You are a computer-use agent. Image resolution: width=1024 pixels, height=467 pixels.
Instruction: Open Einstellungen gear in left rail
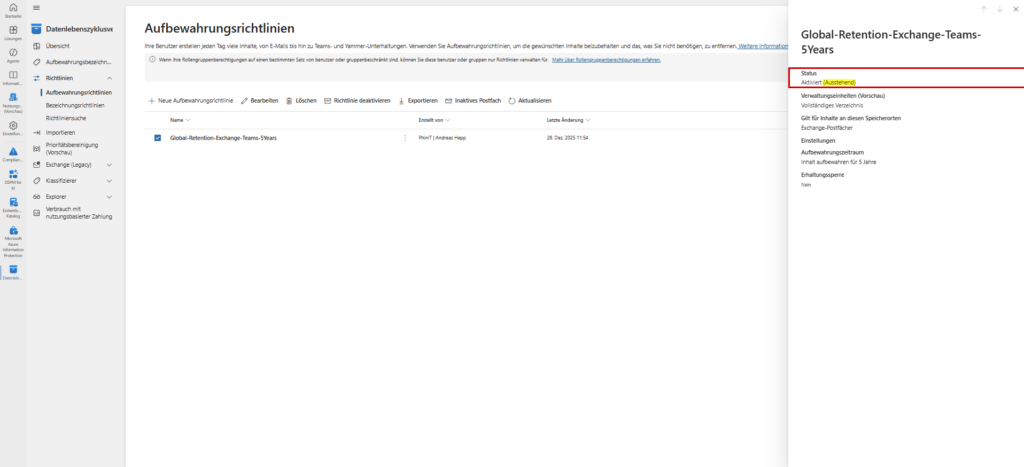coord(13,128)
